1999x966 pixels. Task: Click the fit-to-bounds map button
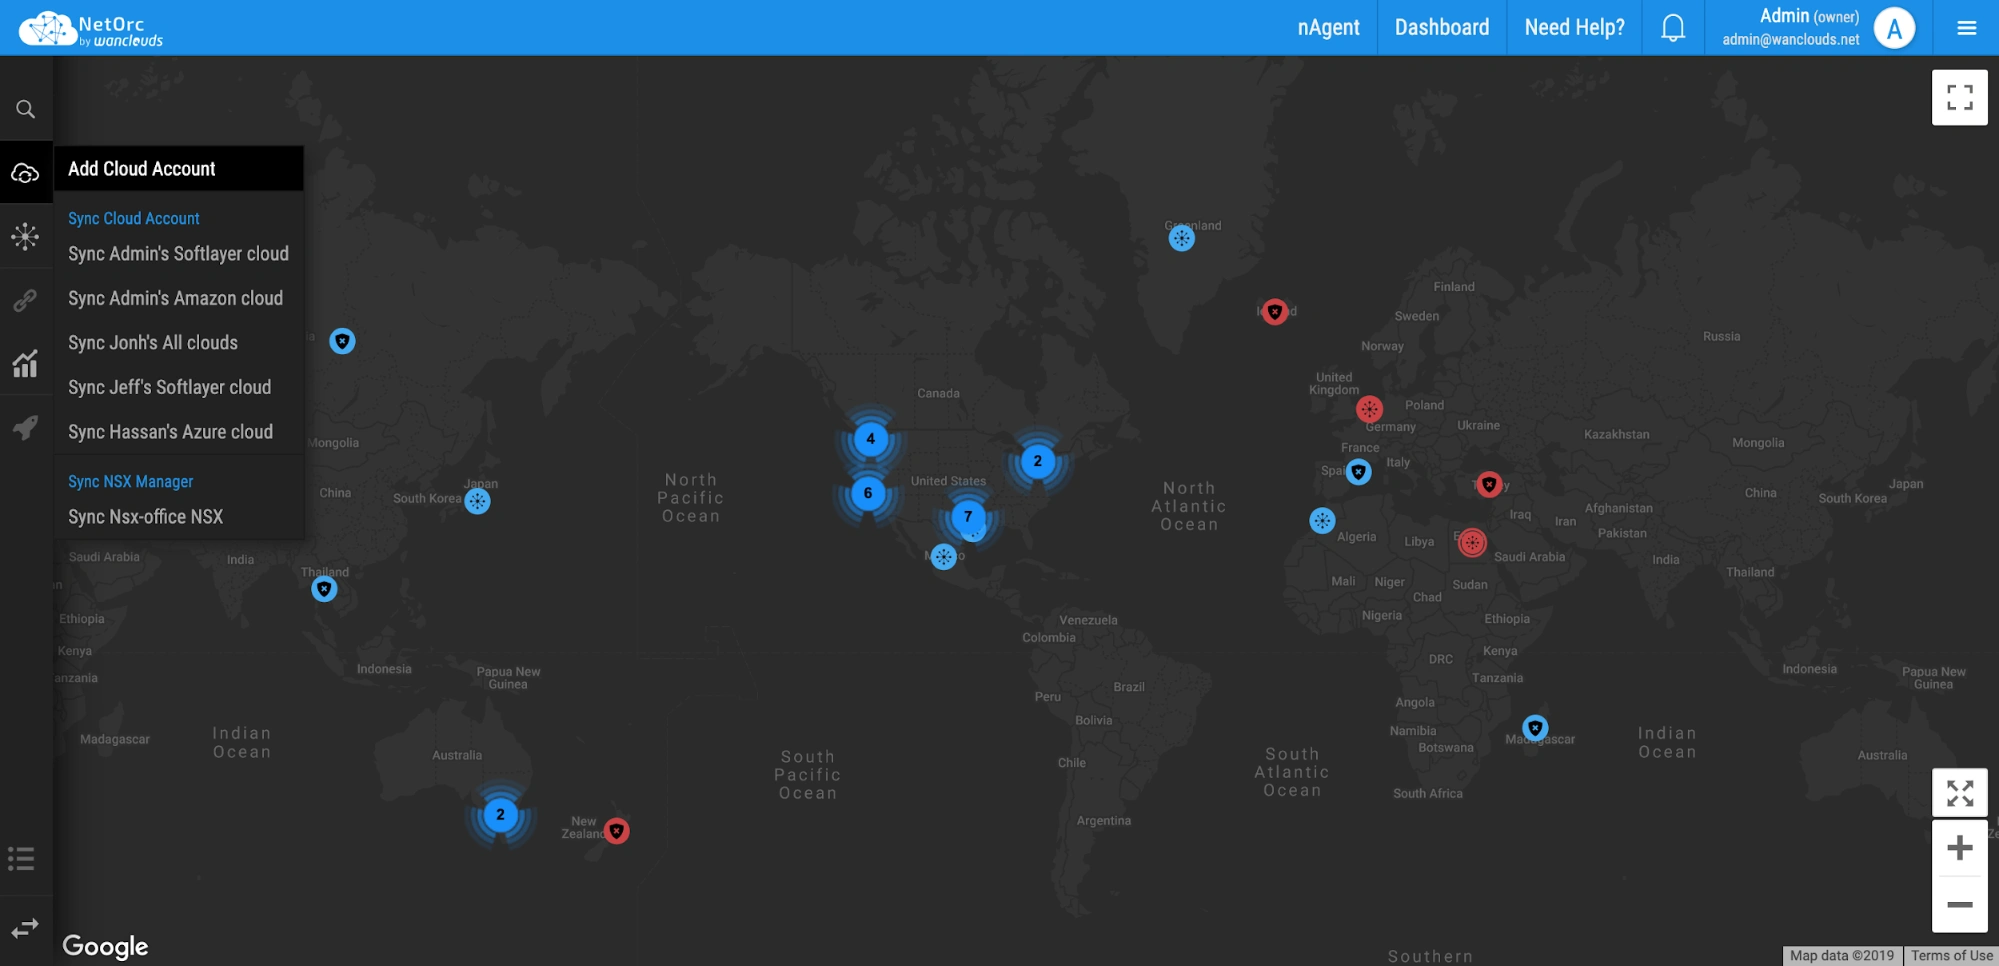pyautogui.click(x=1959, y=794)
